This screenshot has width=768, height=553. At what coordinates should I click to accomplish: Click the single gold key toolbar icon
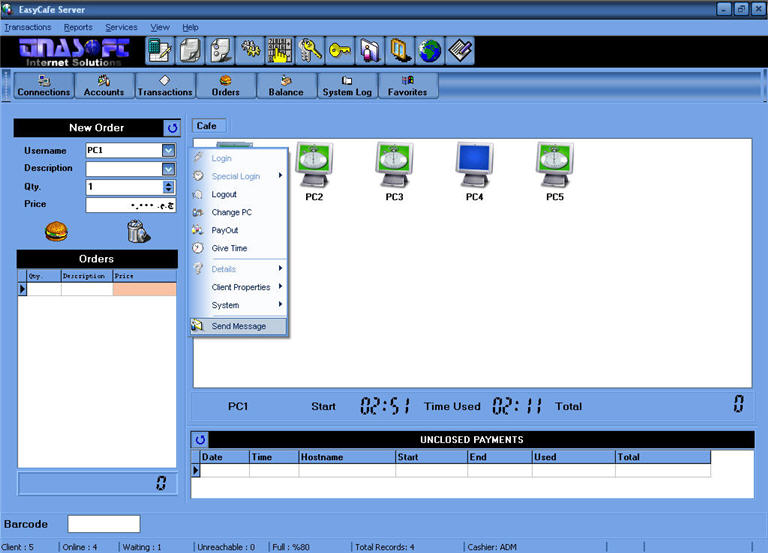[x=340, y=51]
